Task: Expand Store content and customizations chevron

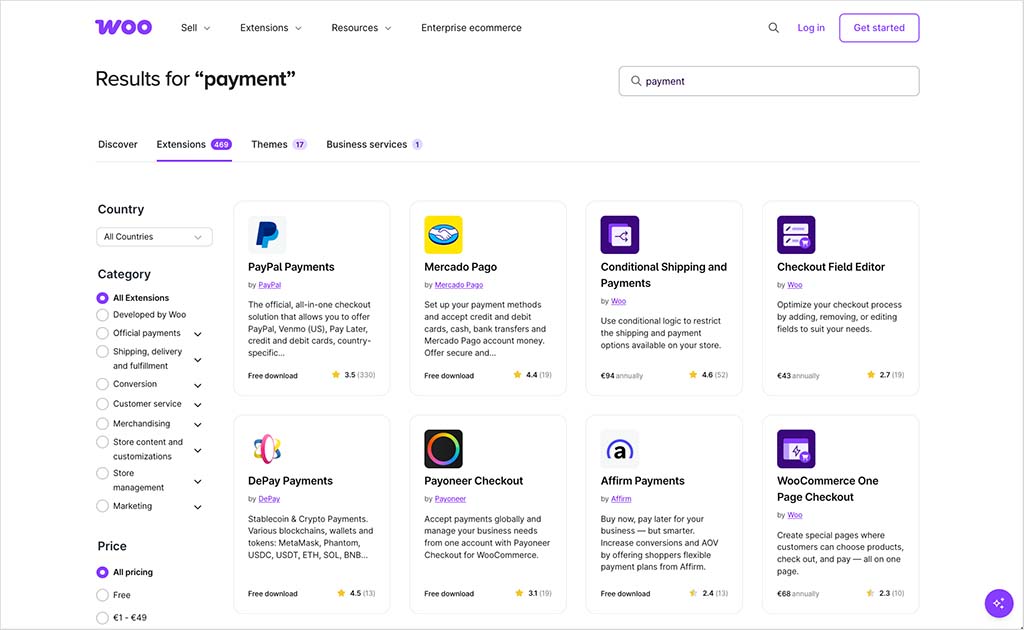Action: click(198, 450)
